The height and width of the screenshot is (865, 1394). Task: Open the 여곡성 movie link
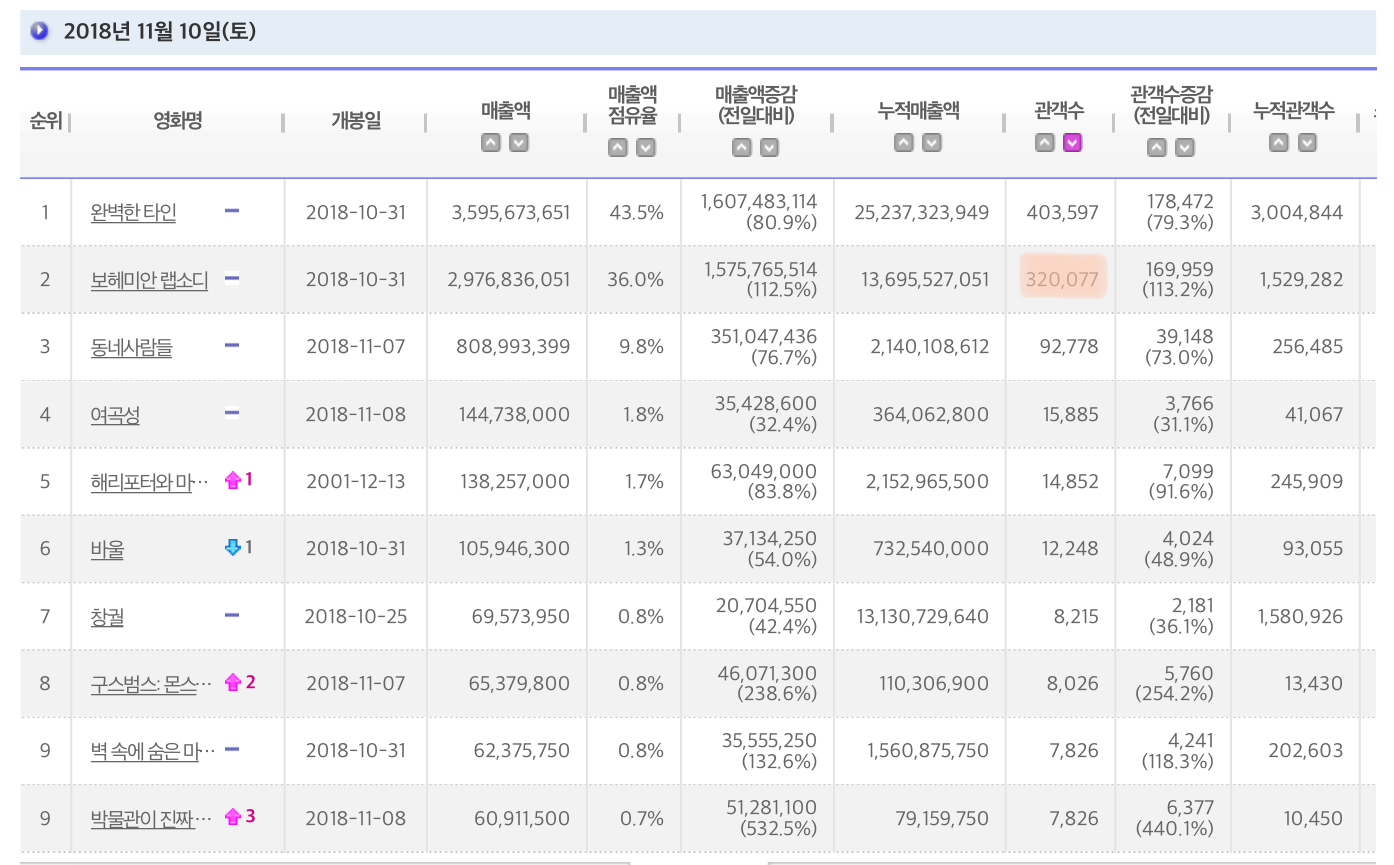pyautogui.click(x=115, y=414)
